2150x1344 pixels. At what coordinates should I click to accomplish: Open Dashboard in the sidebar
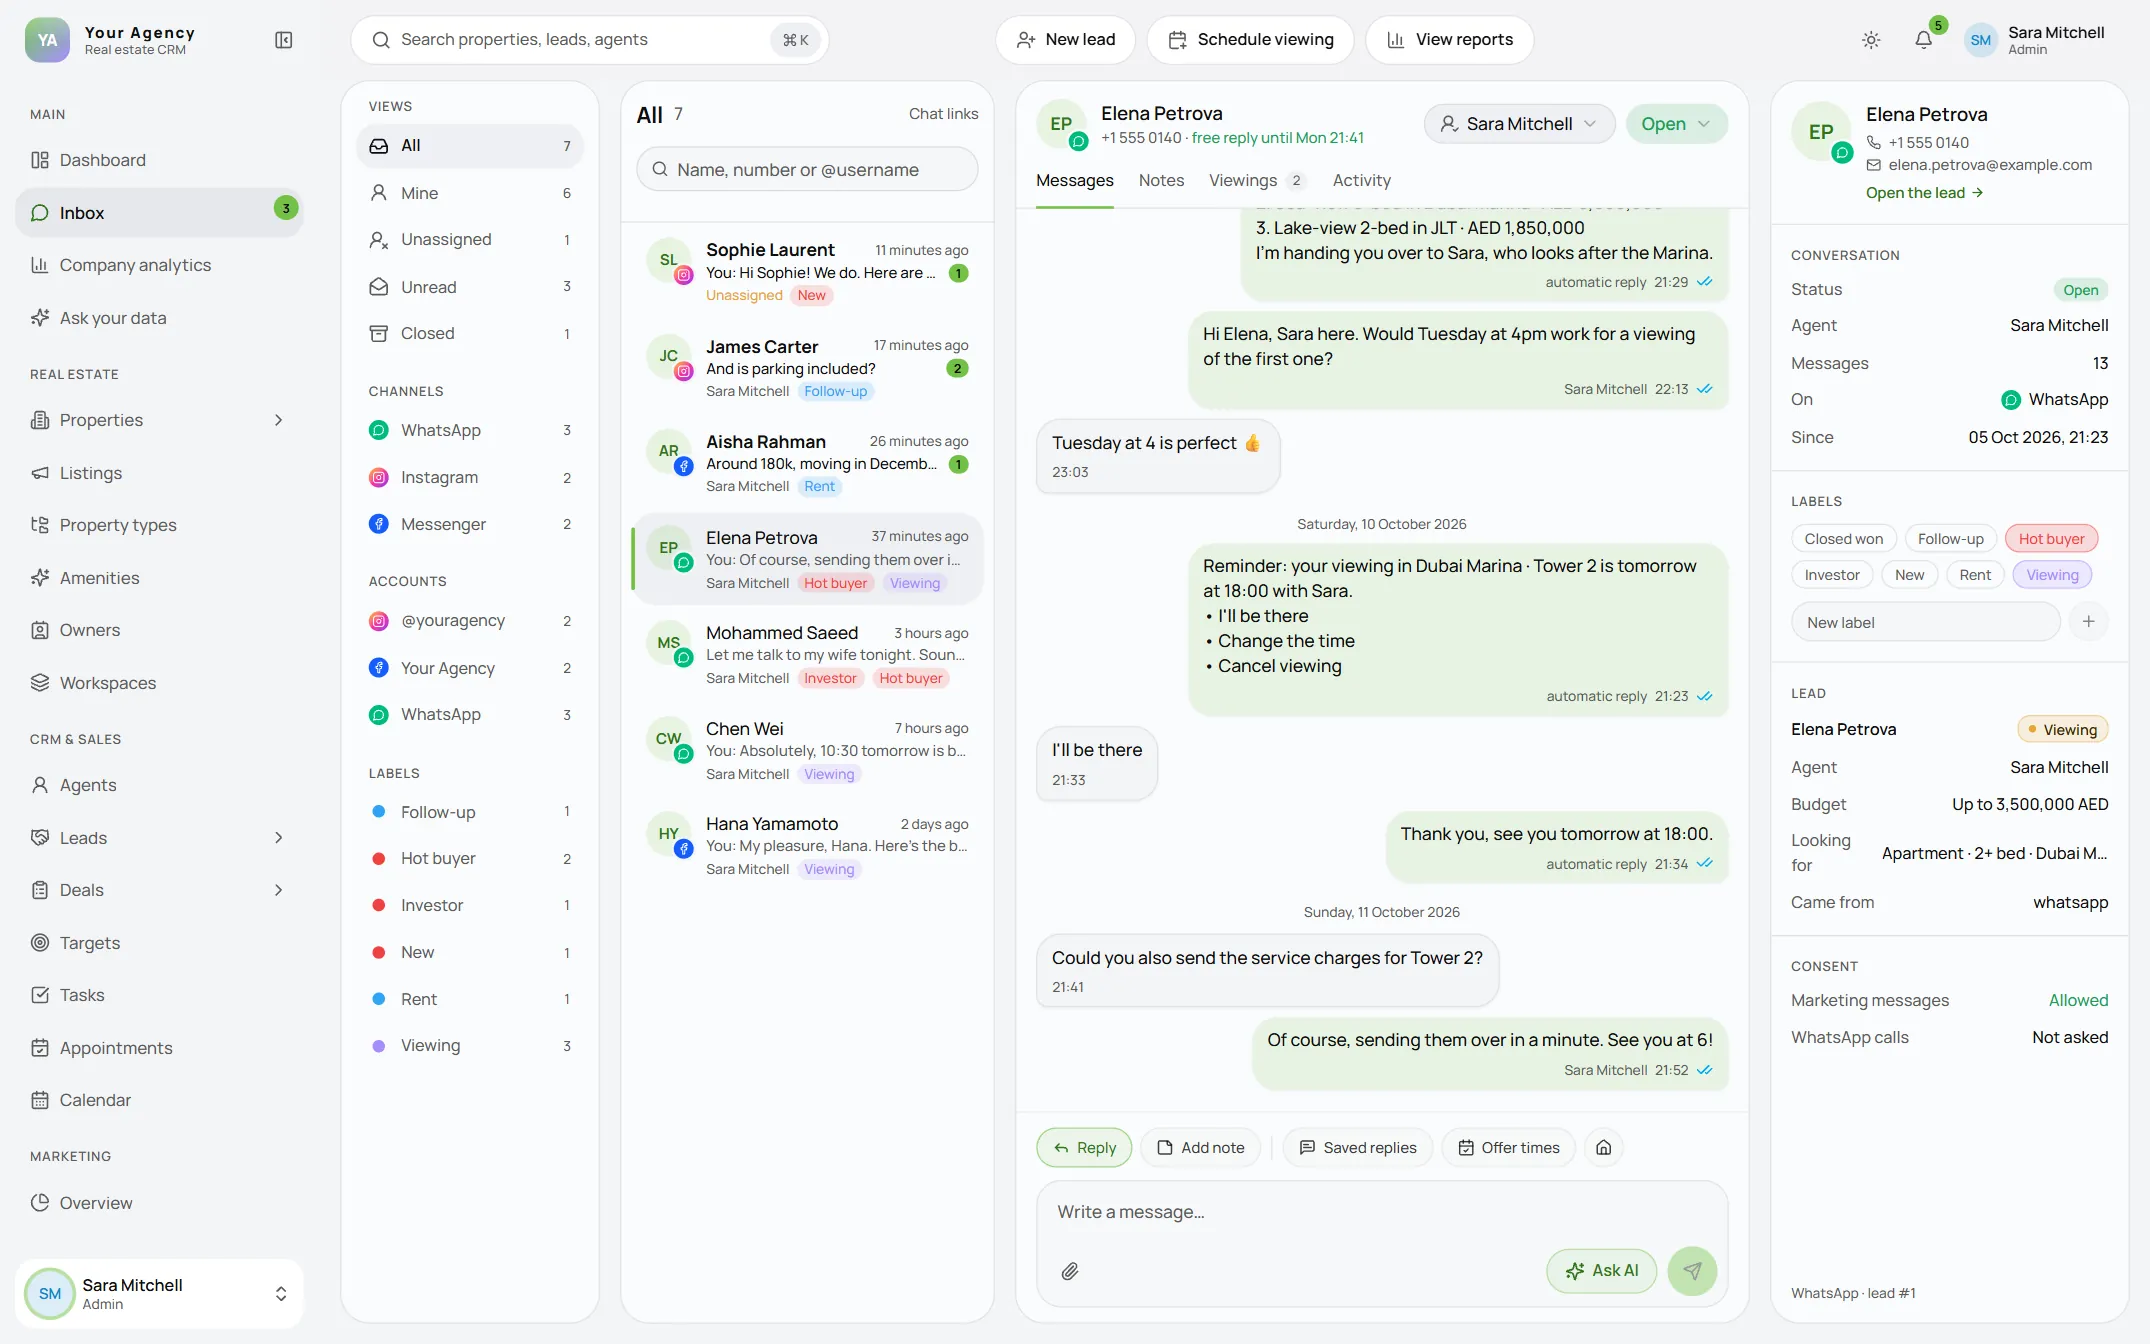[x=159, y=160]
